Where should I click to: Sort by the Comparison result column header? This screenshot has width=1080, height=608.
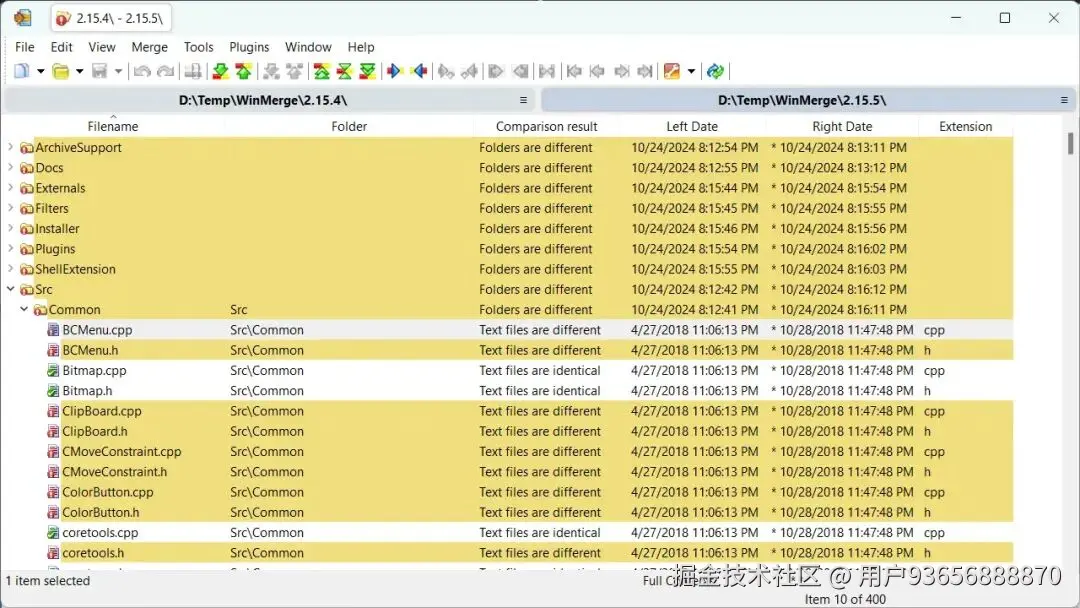tap(546, 126)
